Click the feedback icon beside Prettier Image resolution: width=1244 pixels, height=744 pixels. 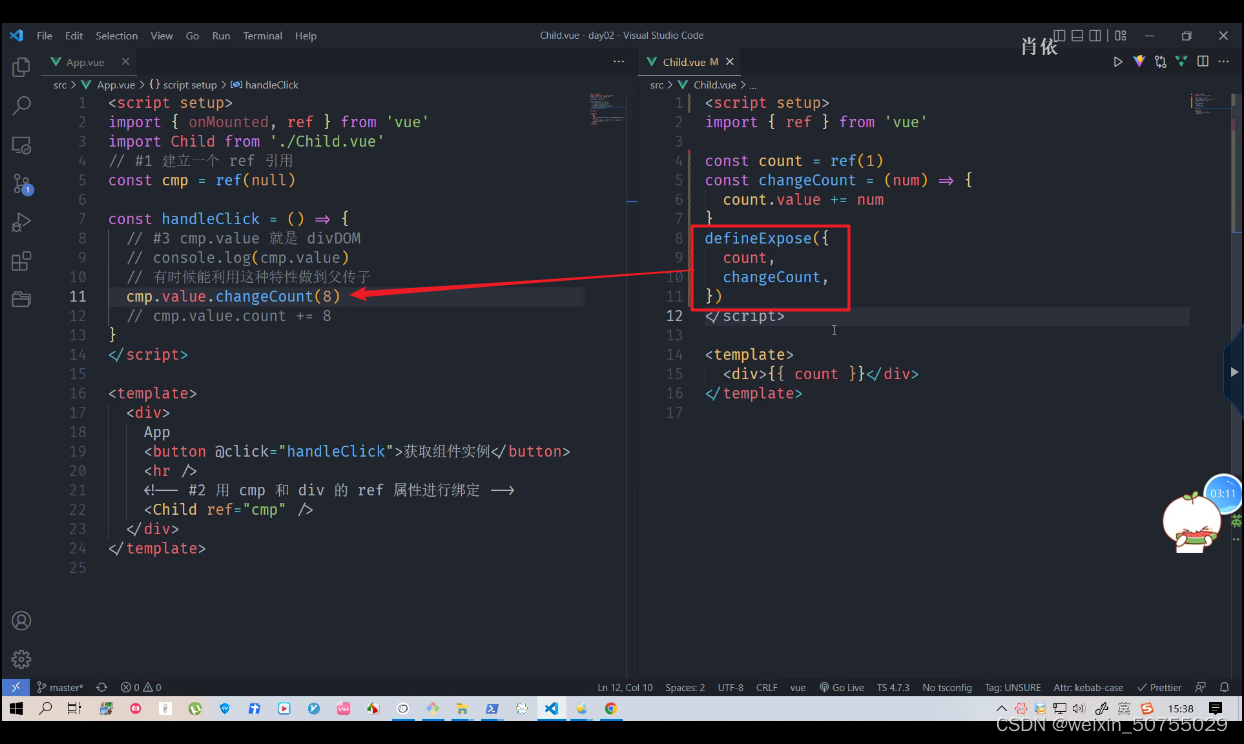click(1201, 687)
